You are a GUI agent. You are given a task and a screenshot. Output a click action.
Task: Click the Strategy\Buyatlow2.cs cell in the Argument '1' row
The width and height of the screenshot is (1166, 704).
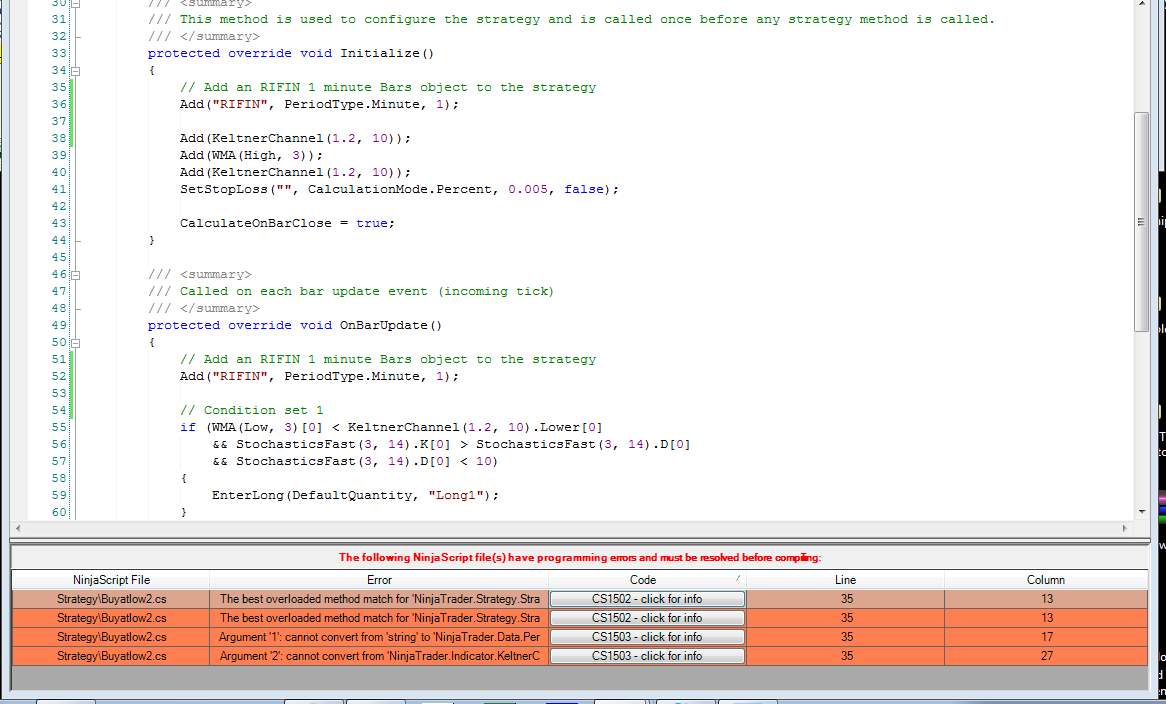111,637
